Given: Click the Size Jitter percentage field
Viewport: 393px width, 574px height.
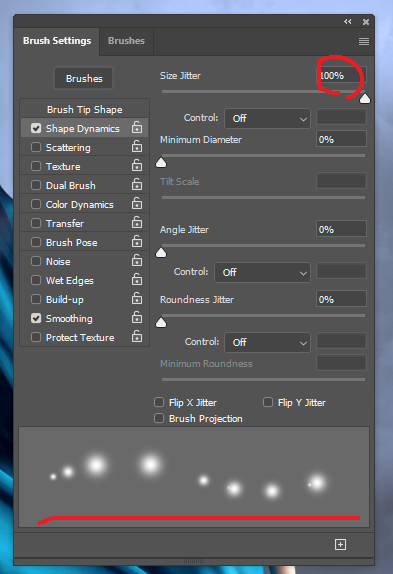Looking at the screenshot, I should (341, 76).
